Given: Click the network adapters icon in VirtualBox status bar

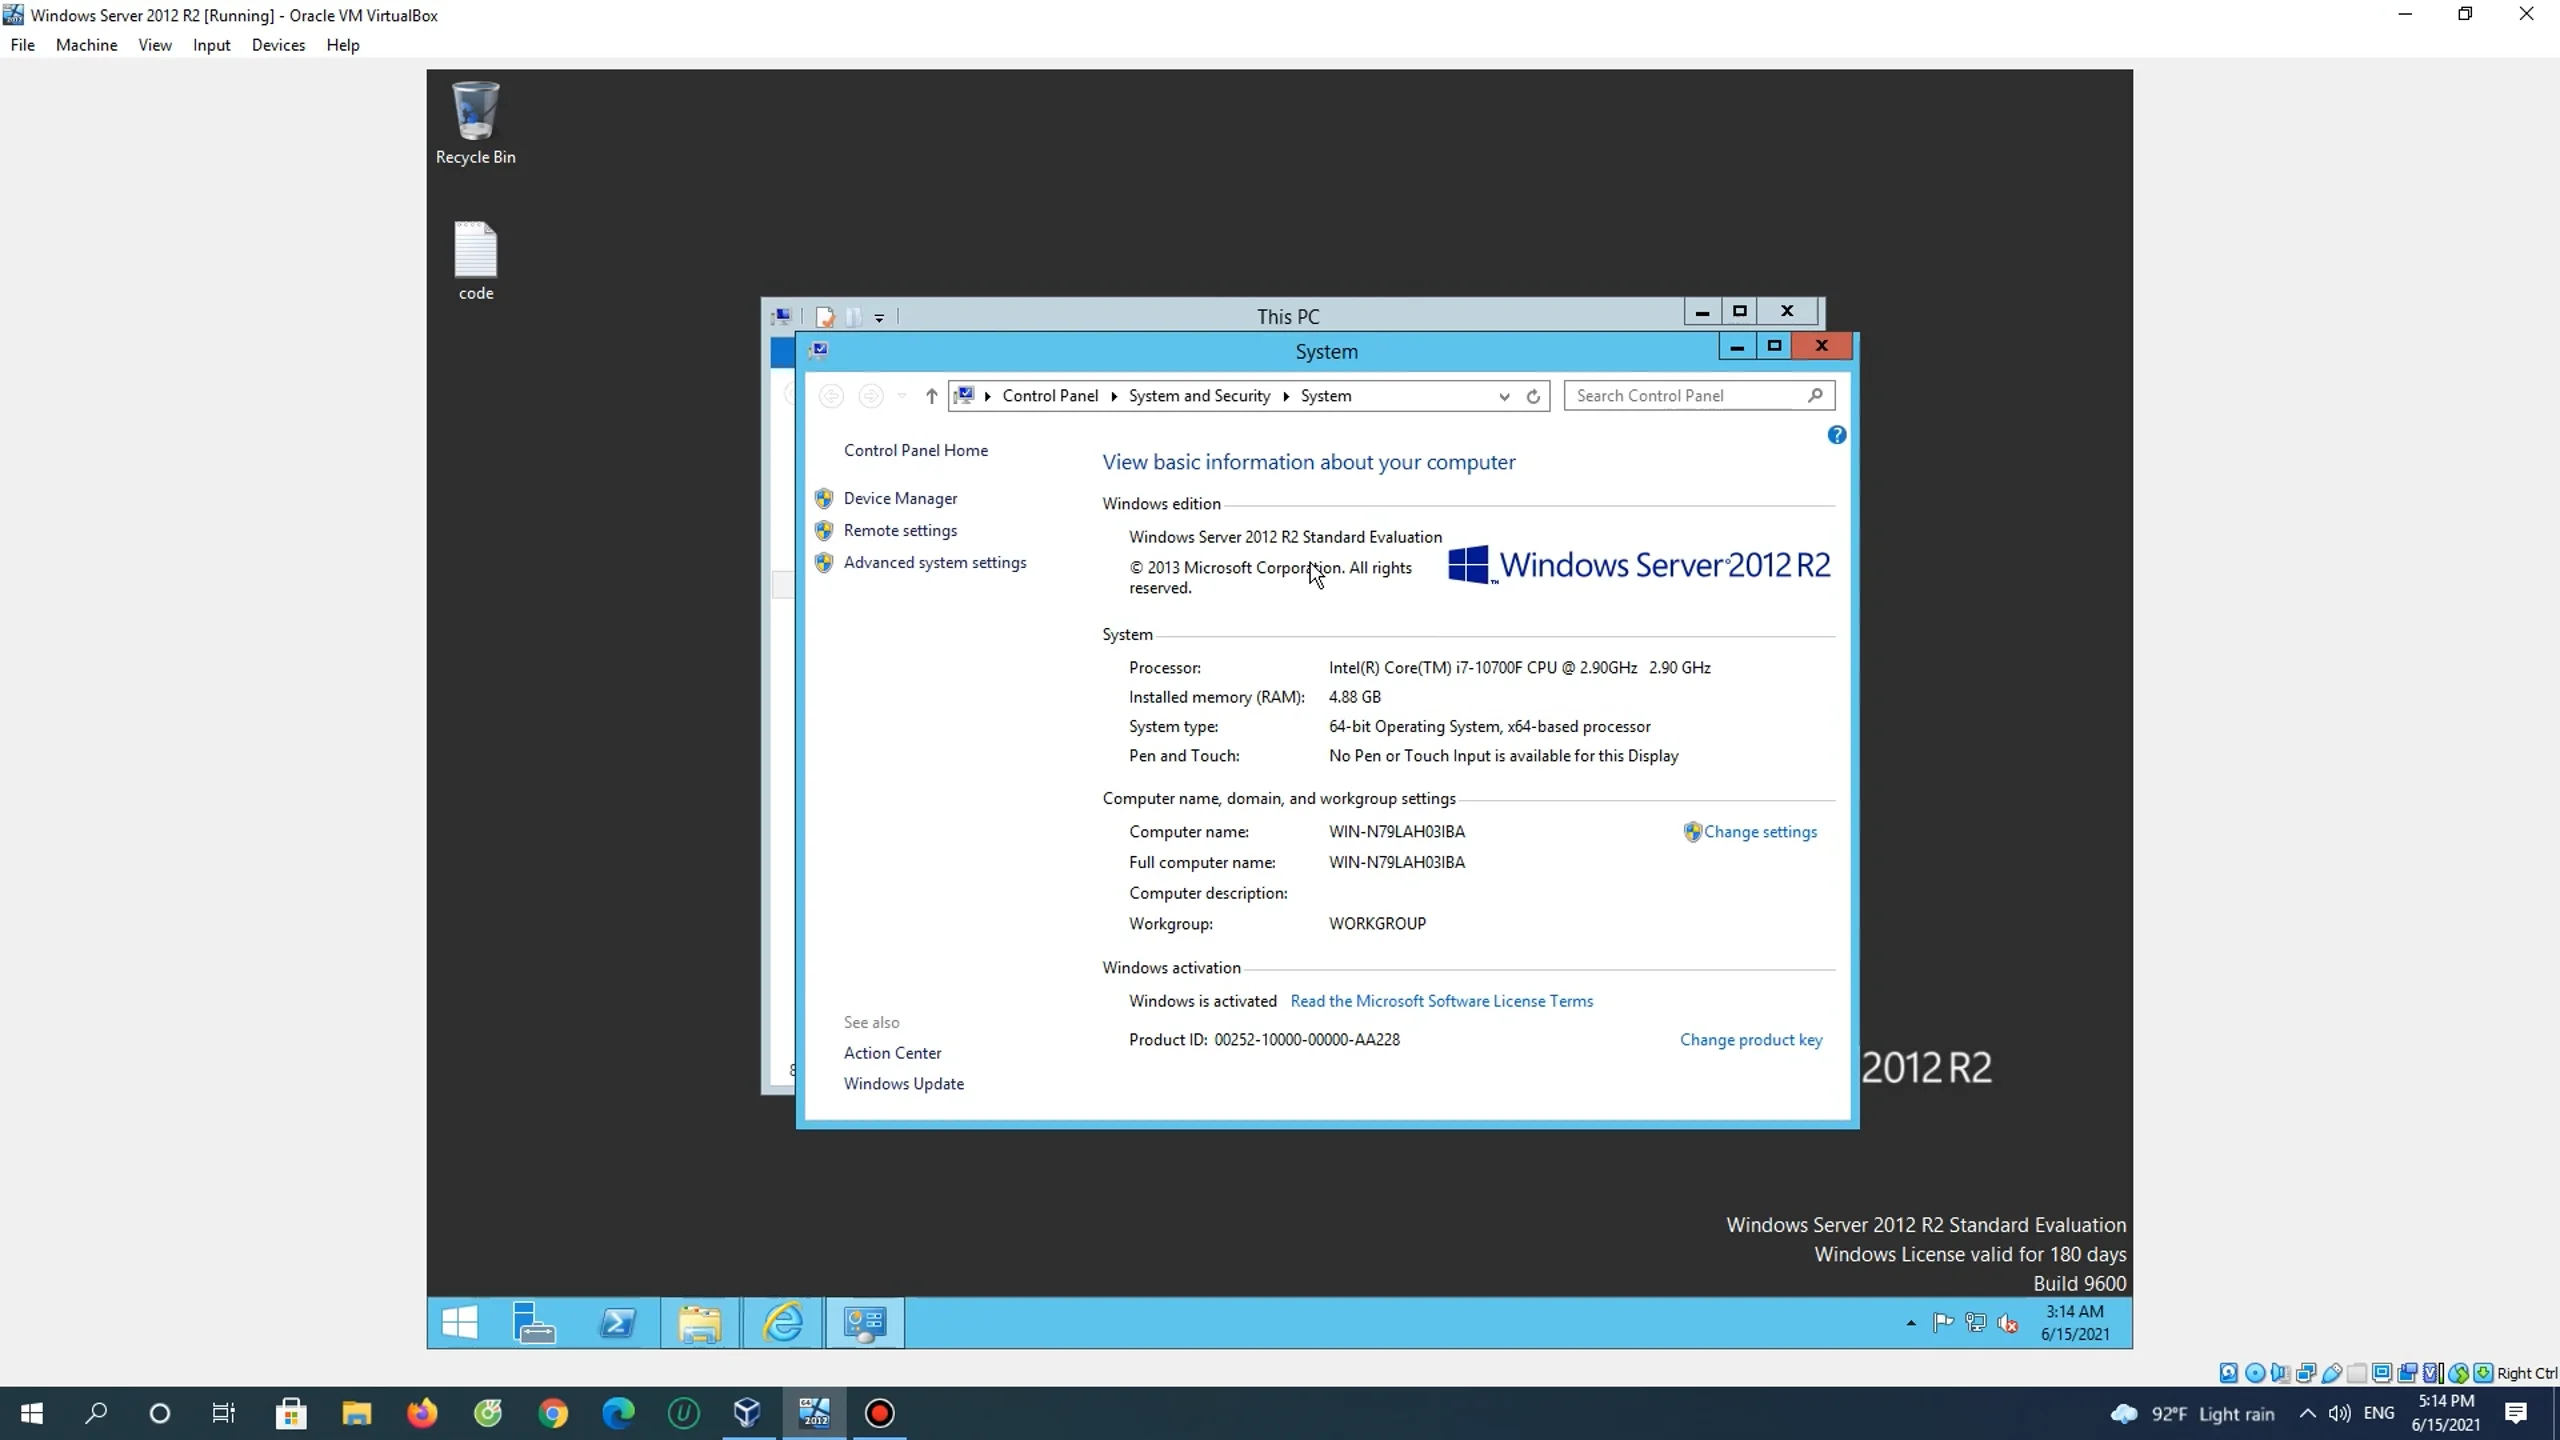Looking at the screenshot, I should click(x=2306, y=1373).
